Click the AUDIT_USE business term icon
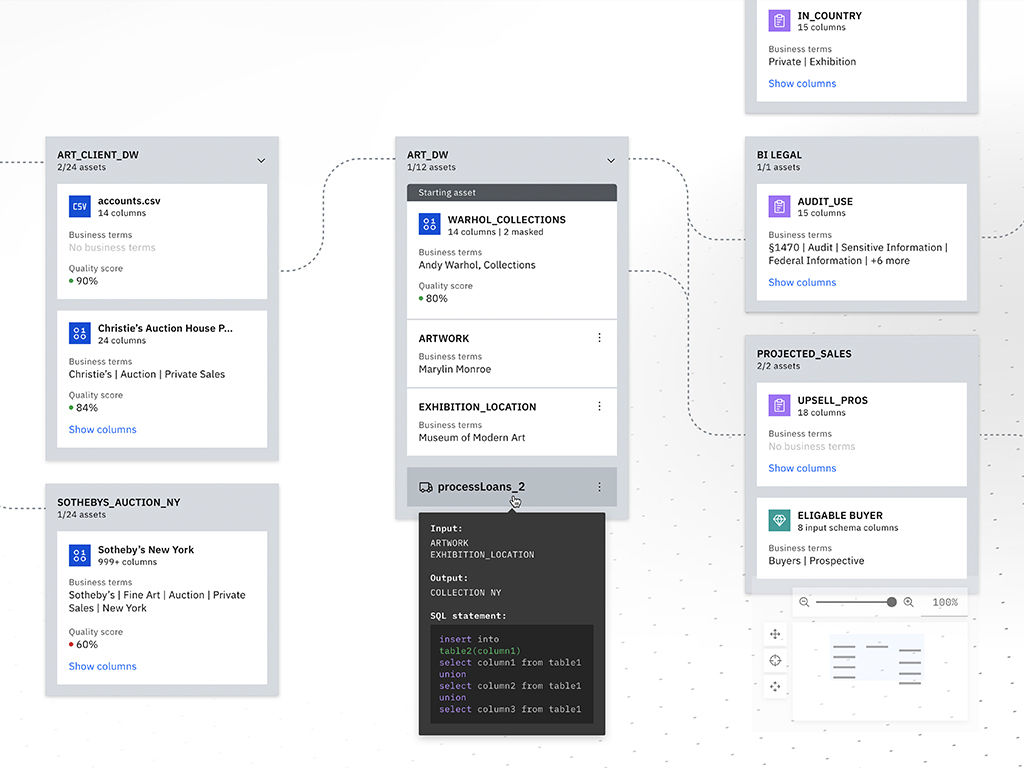This screenshot has width=1024, height=768. tap(779, 204)
